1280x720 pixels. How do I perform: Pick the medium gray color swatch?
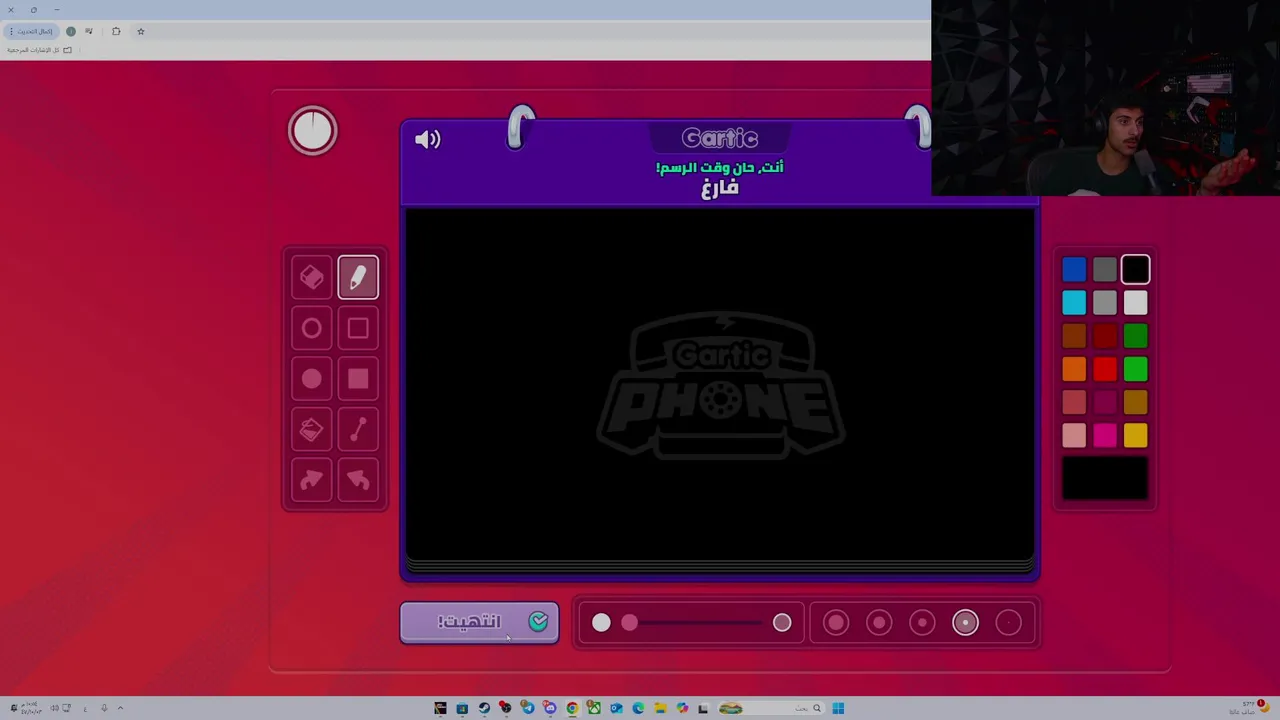(x=1105, y=302)
